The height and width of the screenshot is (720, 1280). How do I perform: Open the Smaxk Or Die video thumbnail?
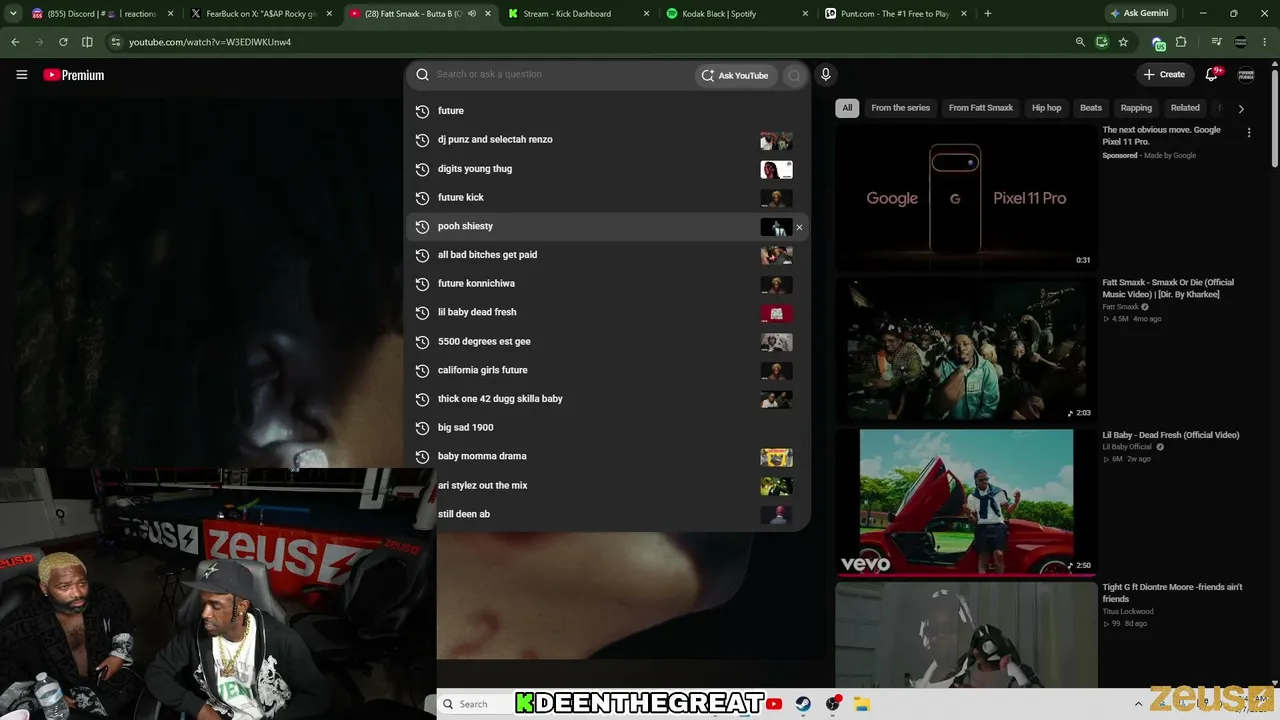966,349
